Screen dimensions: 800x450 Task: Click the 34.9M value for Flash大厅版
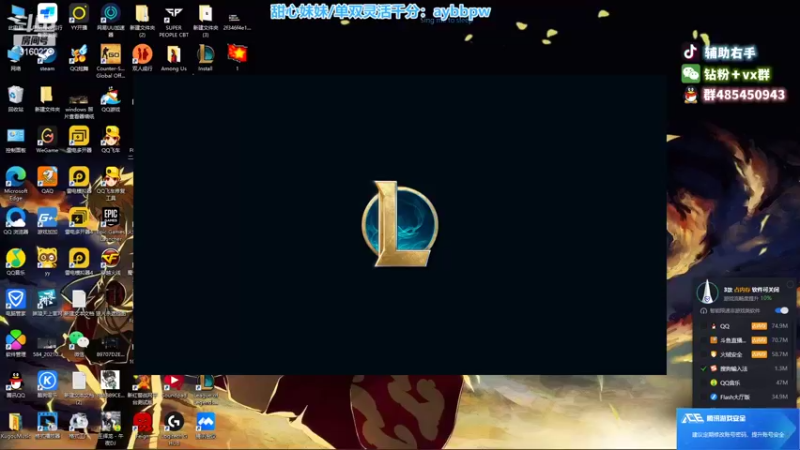(780, 397)
